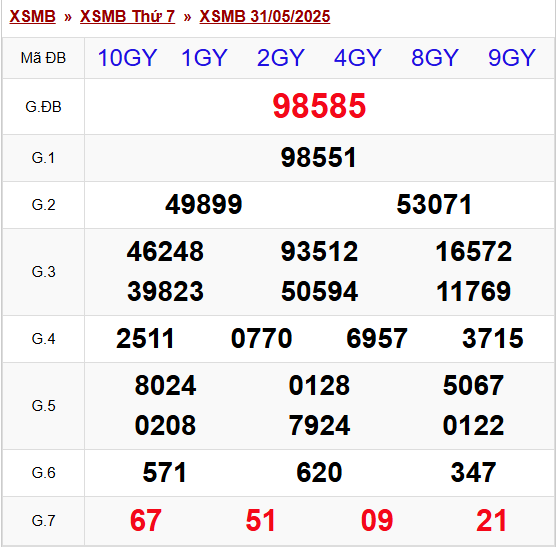558x547 pixels.
Task: Open the XSMB breadcrumb link
Action: [x=32, y=16]
